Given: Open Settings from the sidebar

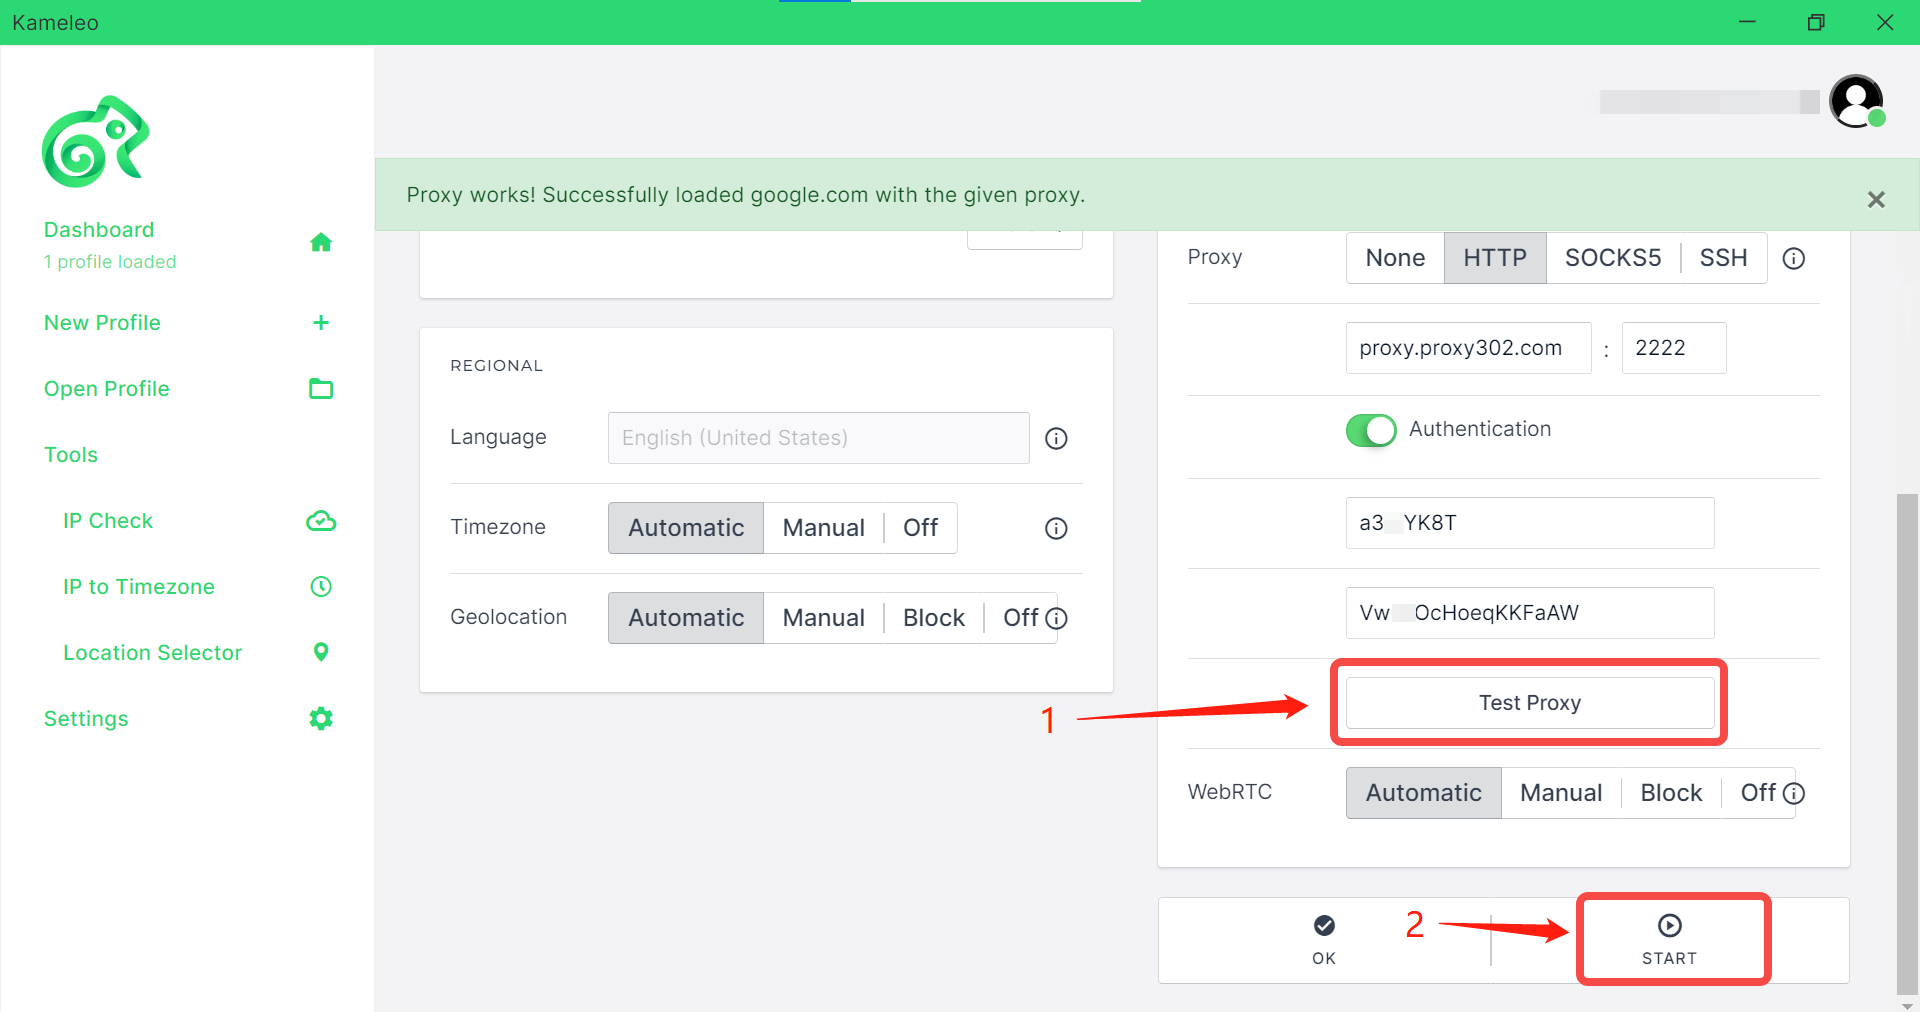Looking at the screenshot, I should coord(86,718).
